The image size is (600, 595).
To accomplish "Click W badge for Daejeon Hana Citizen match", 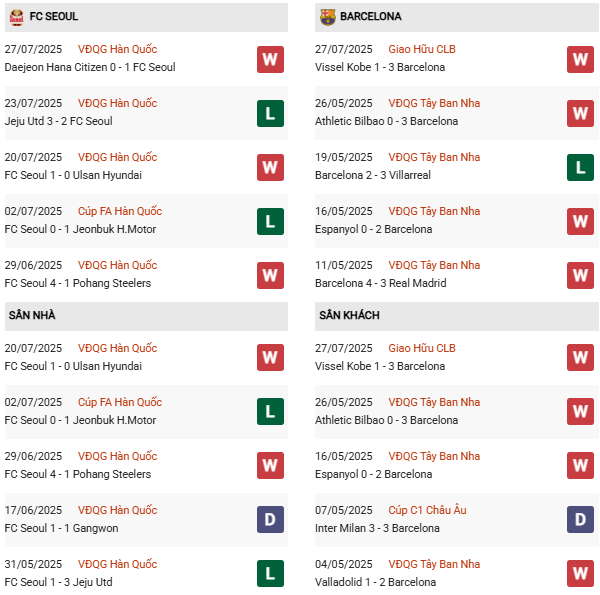I will 269,59.
